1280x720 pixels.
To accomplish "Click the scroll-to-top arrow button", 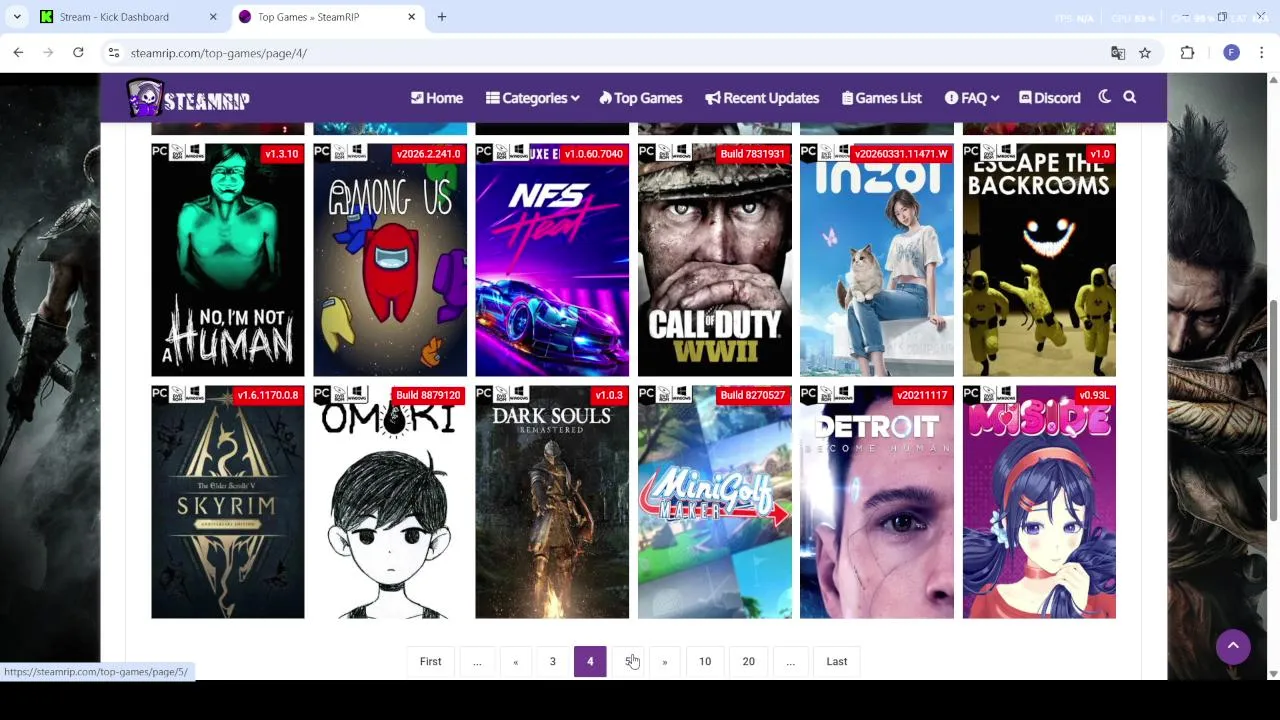I will click(1233, 646).
